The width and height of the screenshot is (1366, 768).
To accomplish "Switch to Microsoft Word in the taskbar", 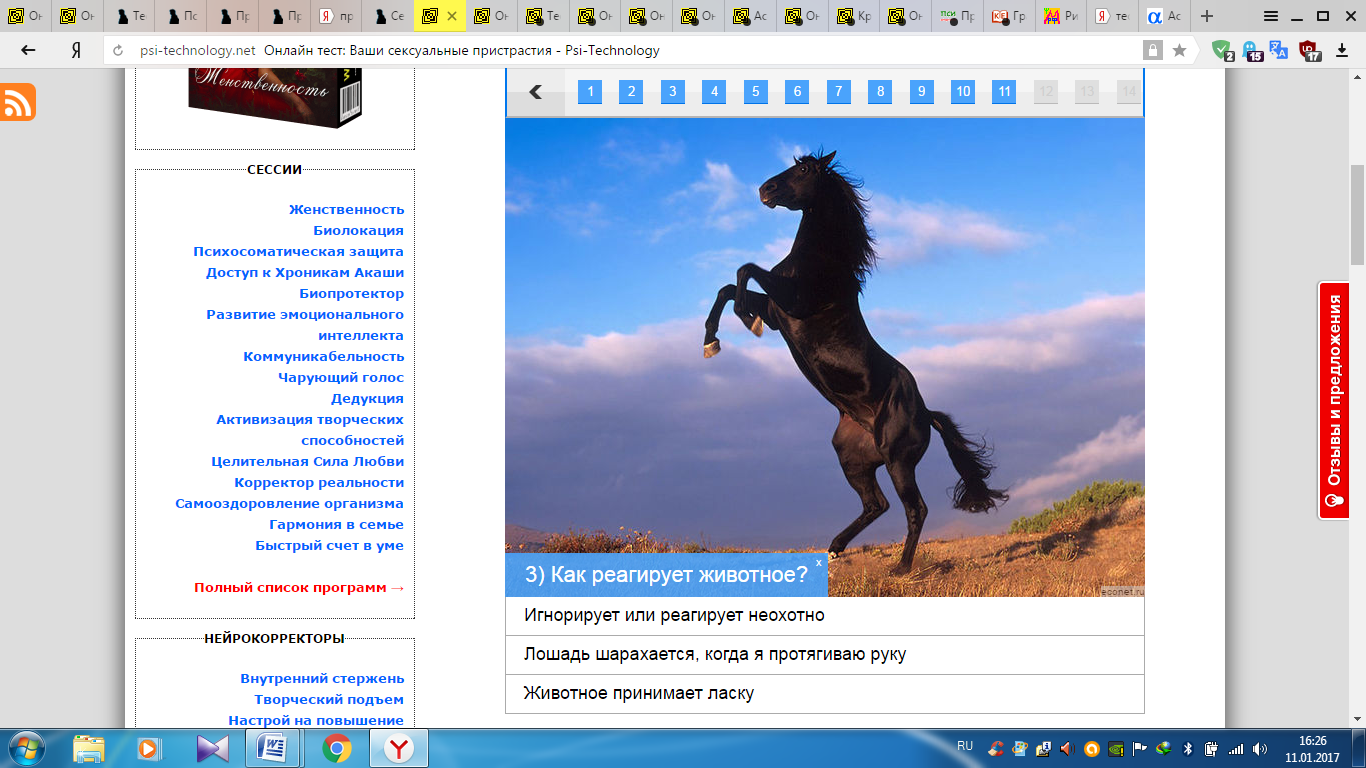I will (273, 748).
